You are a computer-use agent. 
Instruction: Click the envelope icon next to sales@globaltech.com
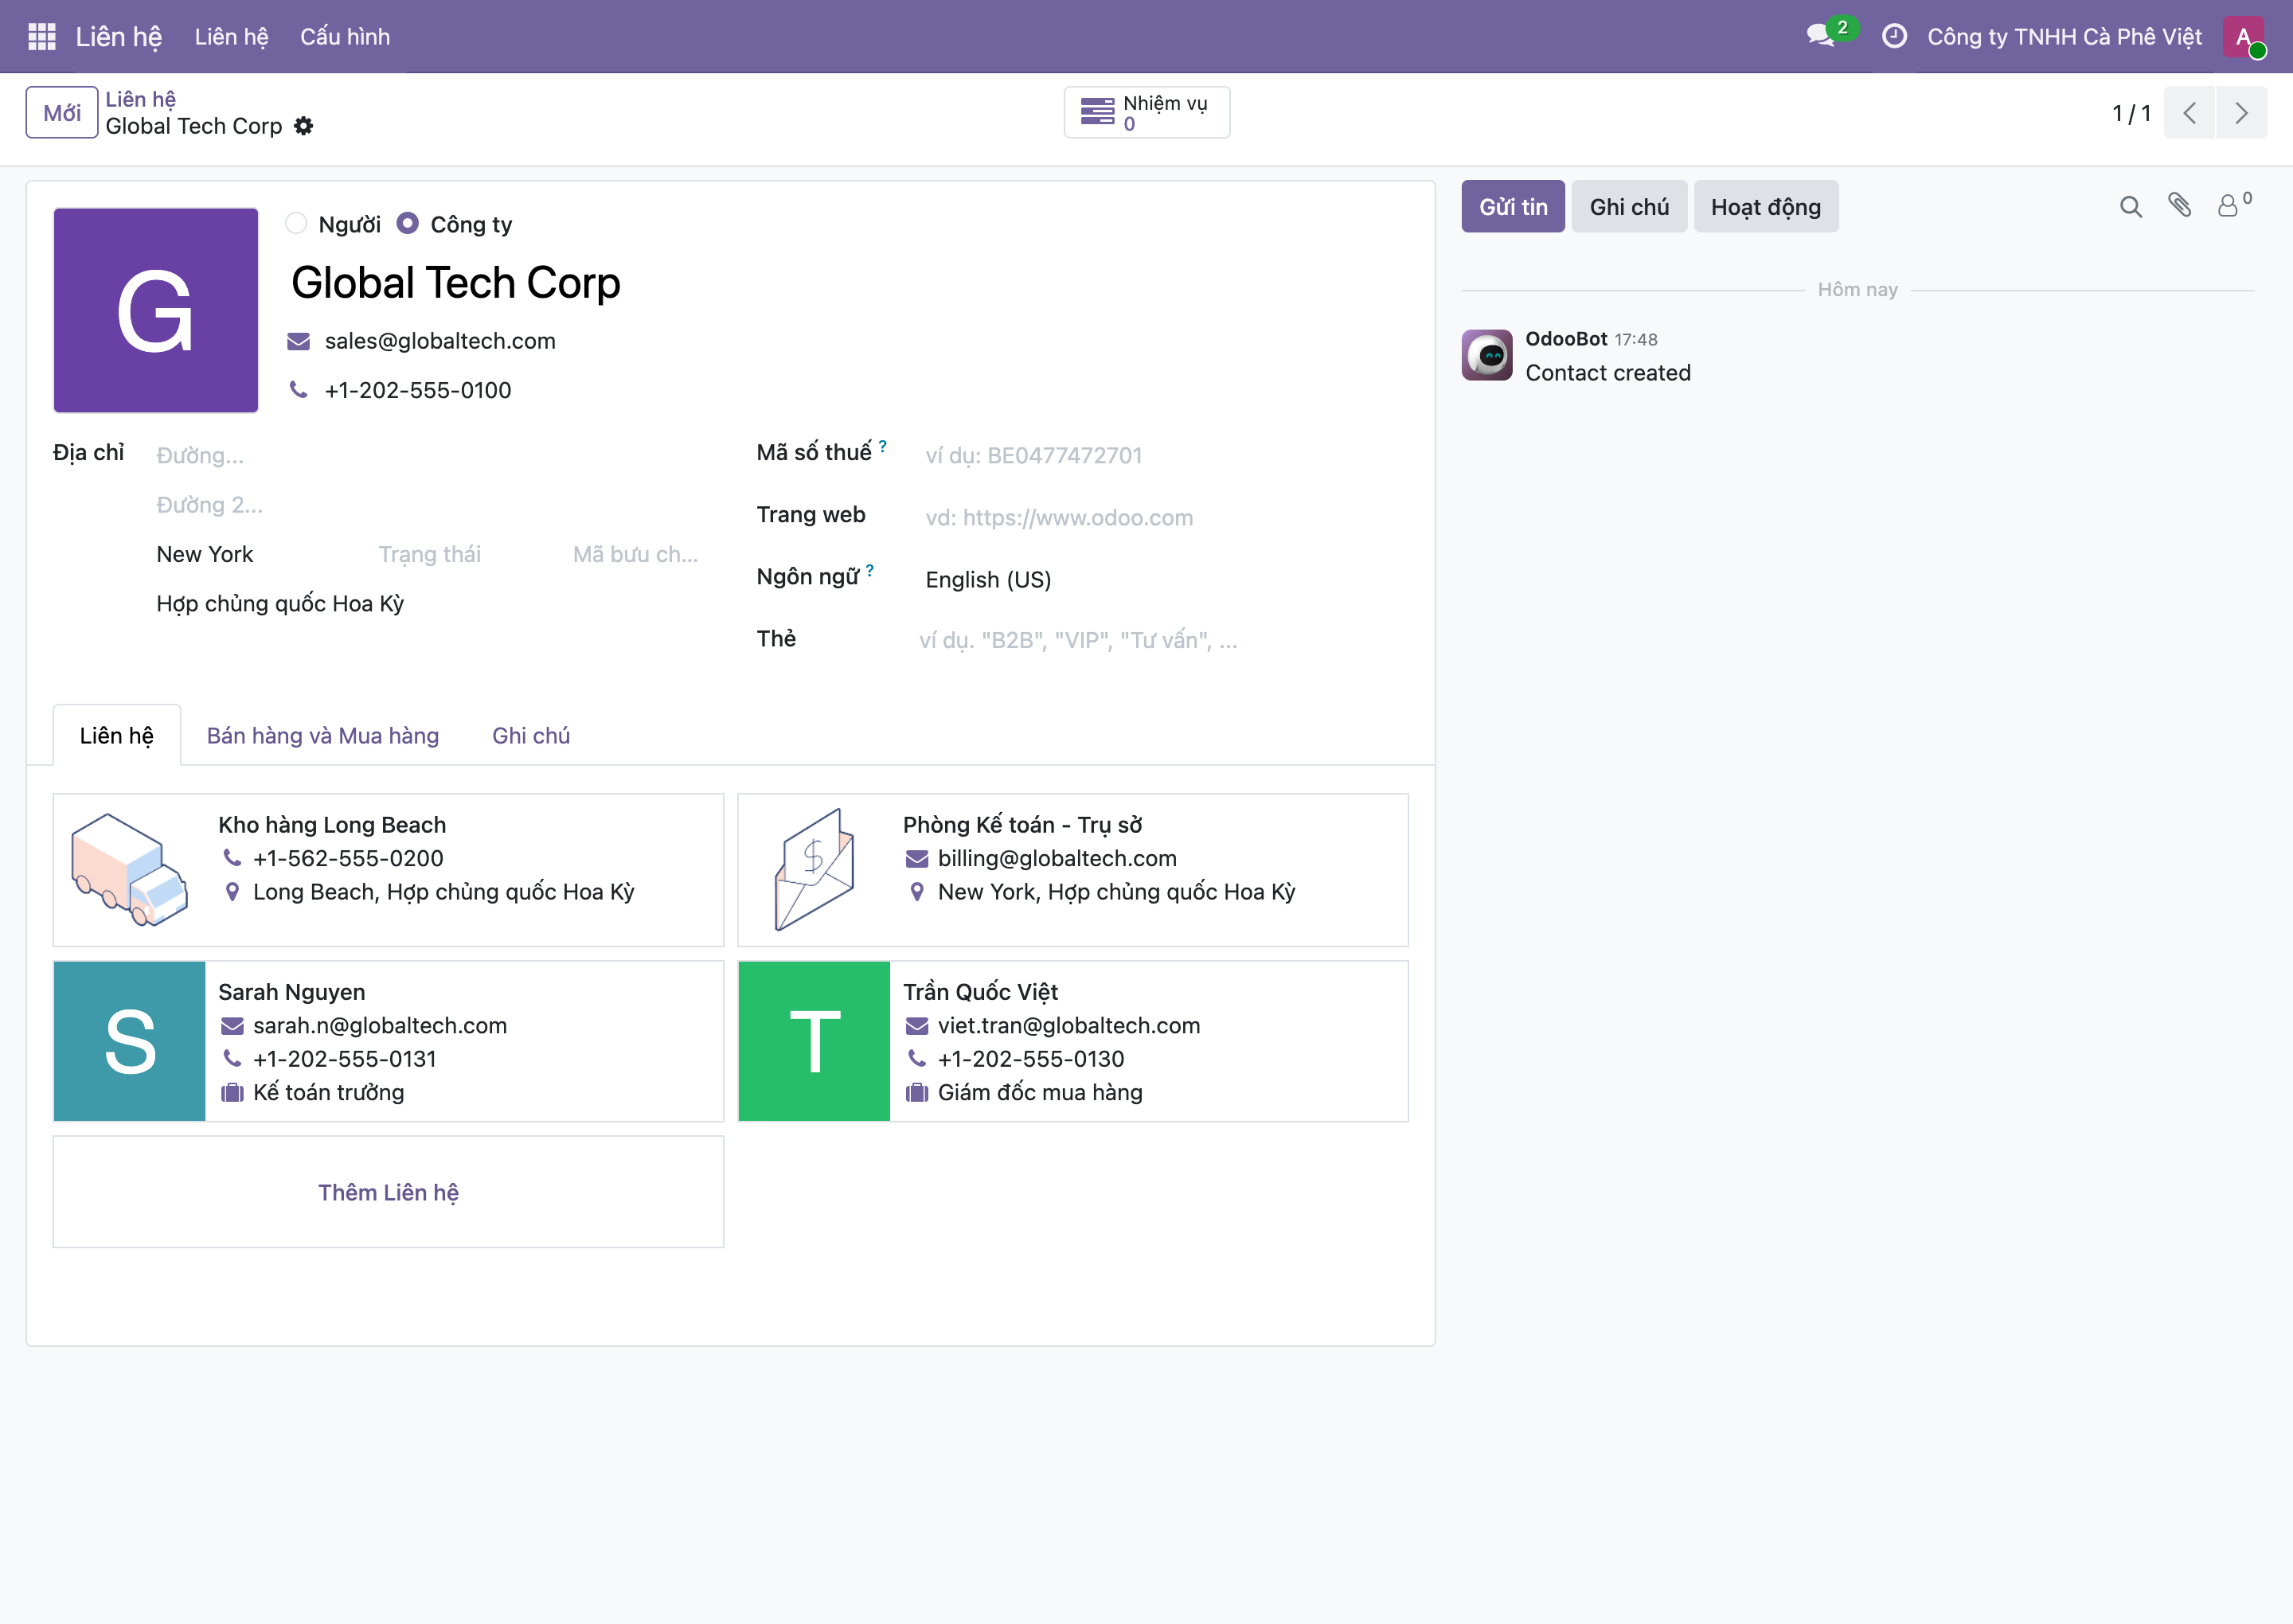298,341
